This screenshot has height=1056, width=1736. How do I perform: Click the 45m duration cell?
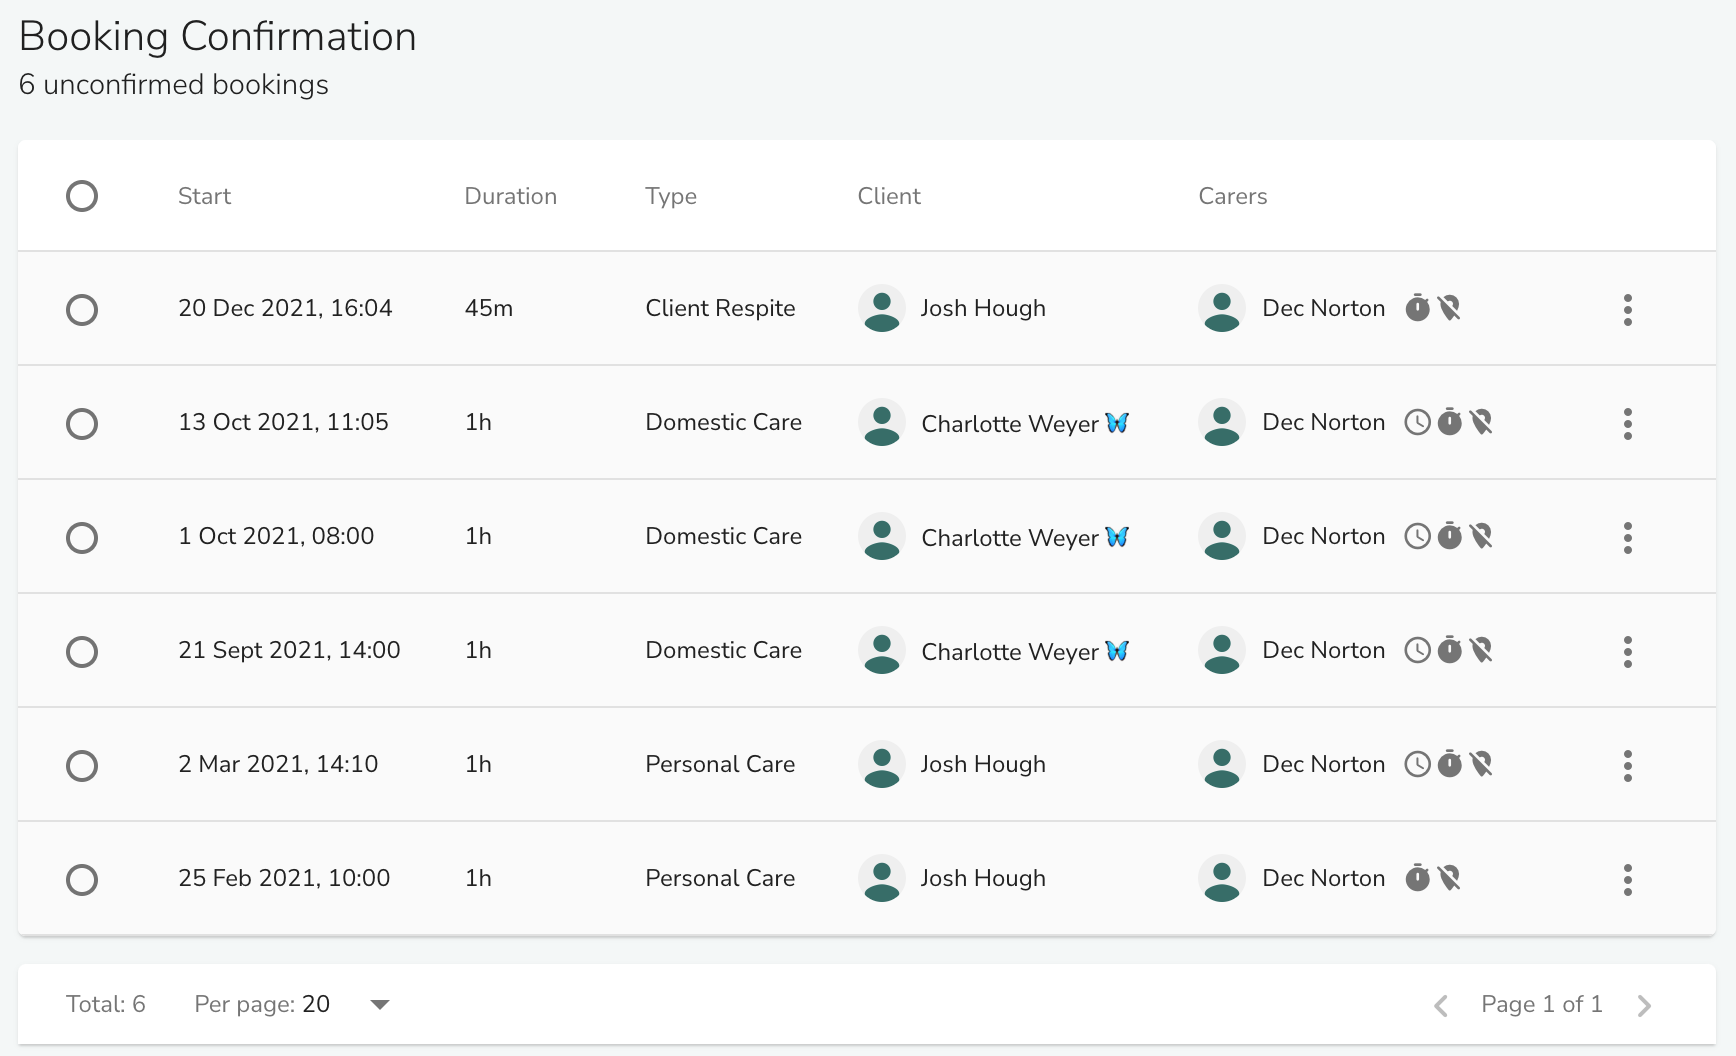pos(488,308)
